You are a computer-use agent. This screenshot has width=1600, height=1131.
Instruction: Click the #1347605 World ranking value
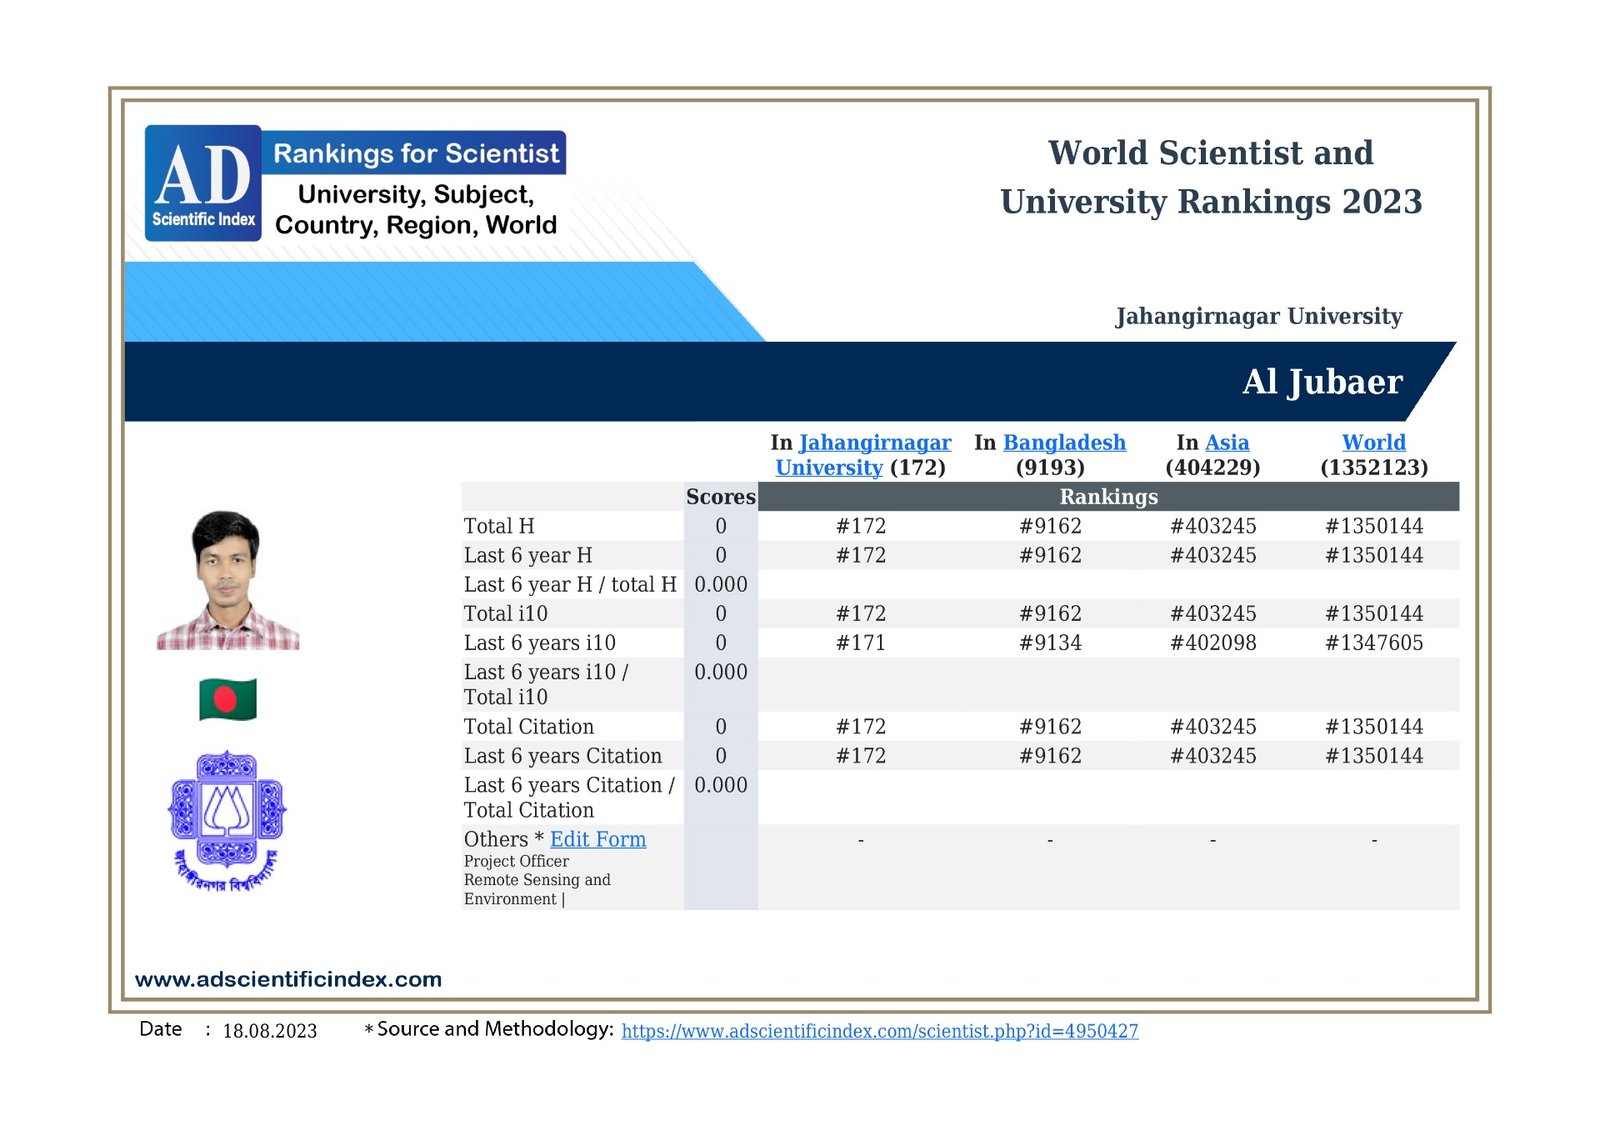pyautogui.click(x=1374, y=643)
